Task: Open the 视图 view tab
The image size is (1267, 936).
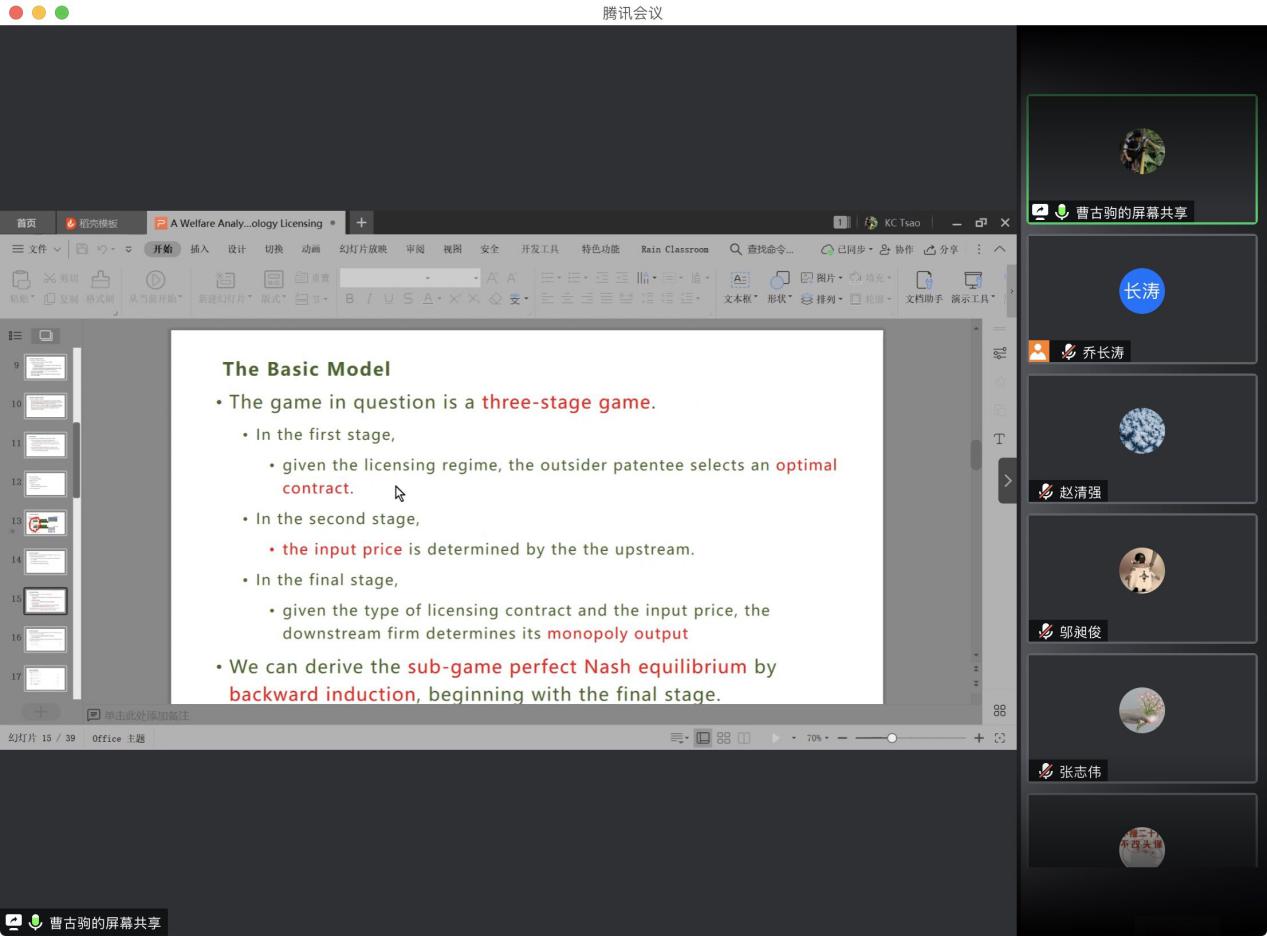Action: click(452, 249)
